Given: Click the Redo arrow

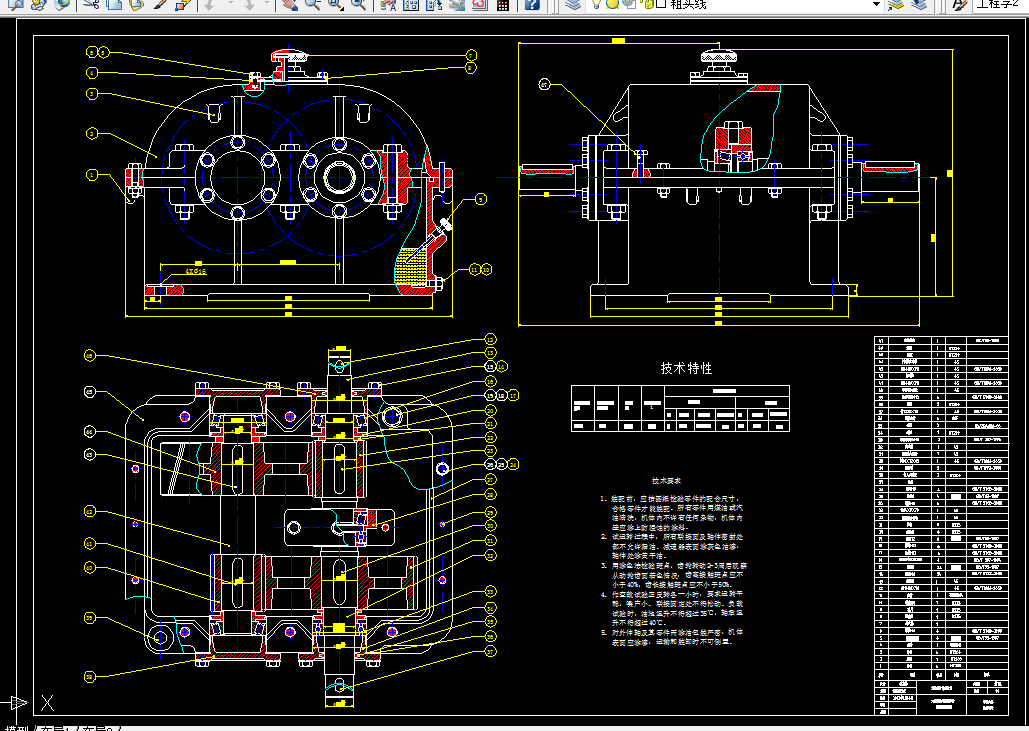Looking at the screenshot, I should click(249, 5).
